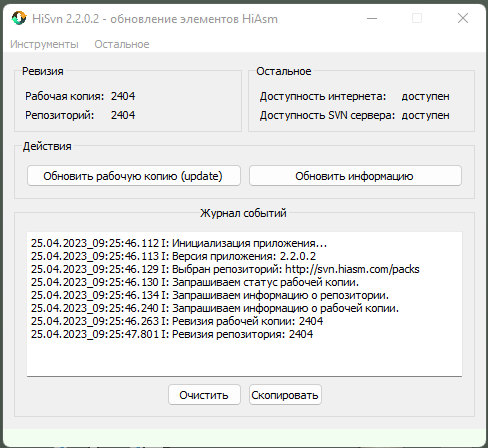
Task: Click Обновить рабочую копию (update) button
Action: [x=134, y=176]
